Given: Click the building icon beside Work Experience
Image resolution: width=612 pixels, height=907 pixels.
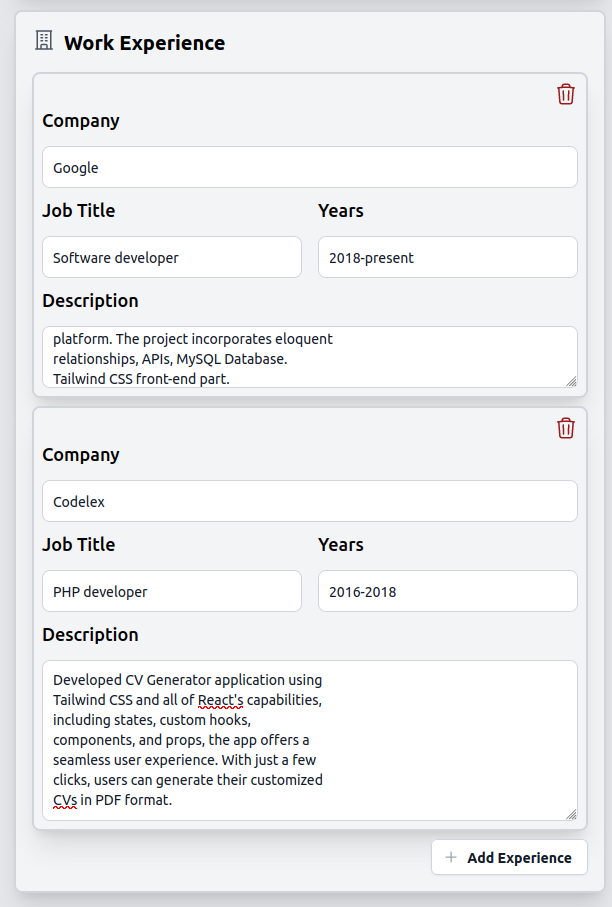Looking at the screenshot, I should click(41, 41).
